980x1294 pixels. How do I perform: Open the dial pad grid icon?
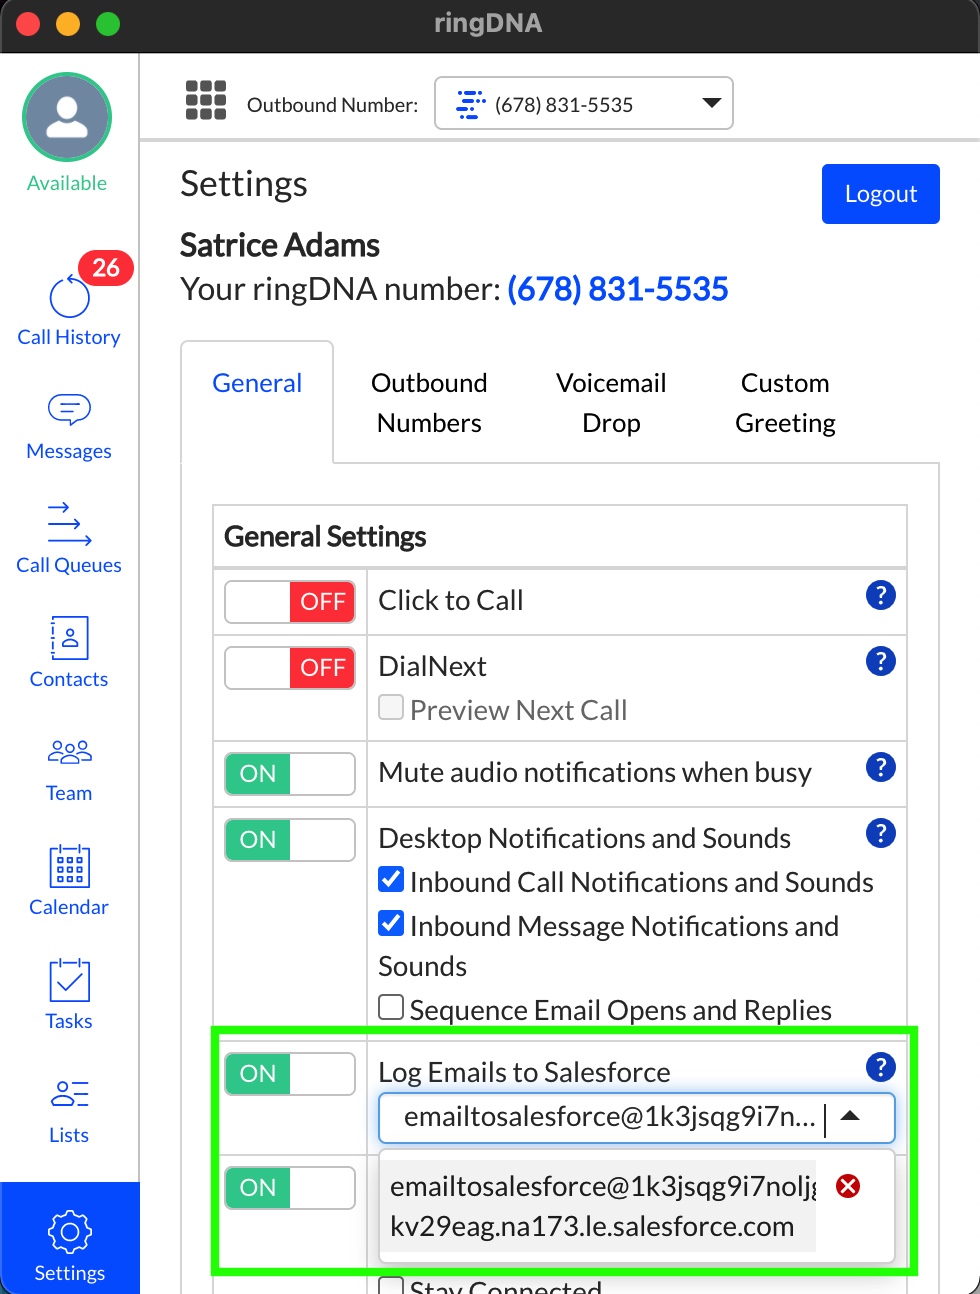[x=206, y=101]
